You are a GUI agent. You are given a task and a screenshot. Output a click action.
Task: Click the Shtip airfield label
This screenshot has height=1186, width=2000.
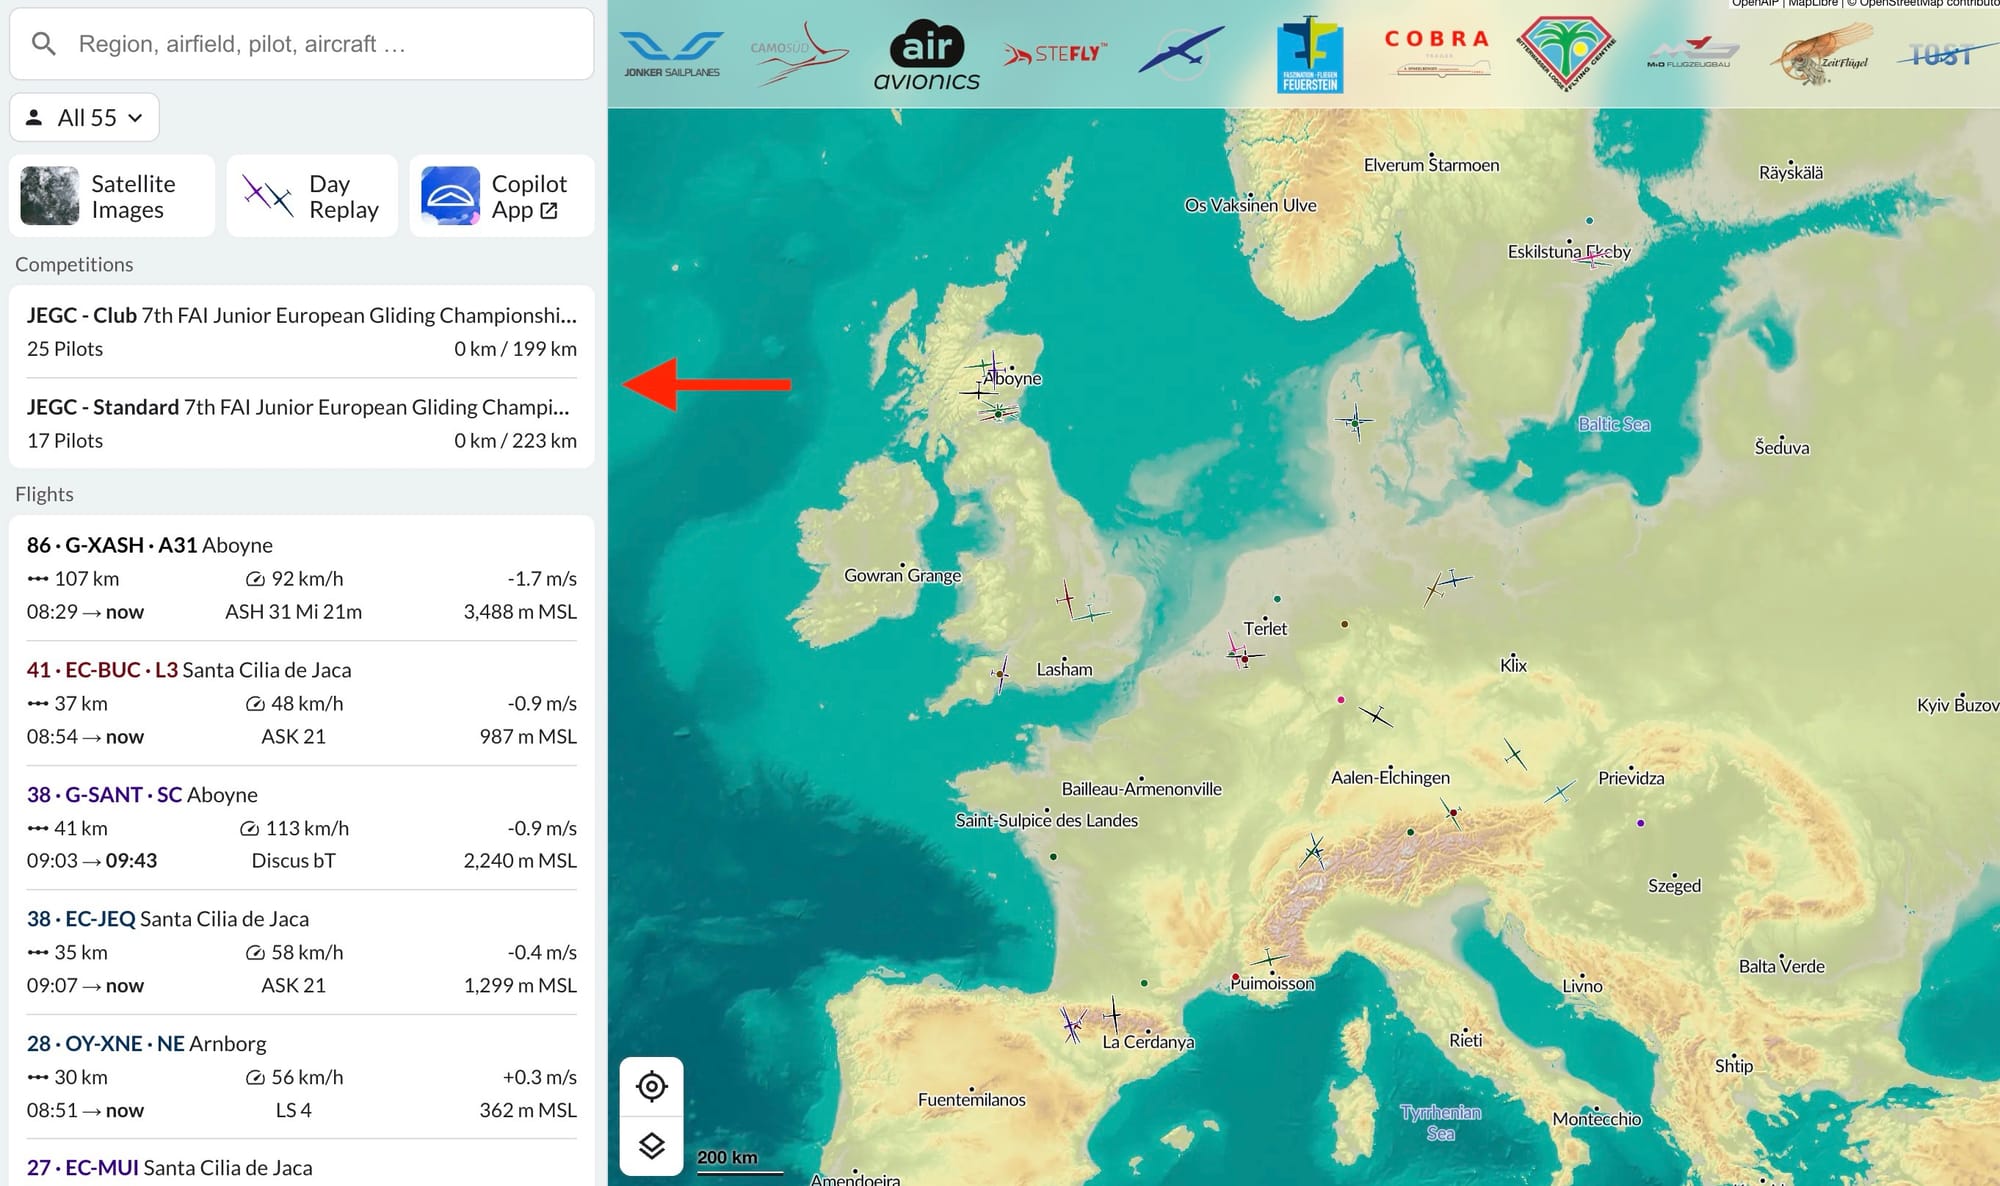(1733, 1066)
